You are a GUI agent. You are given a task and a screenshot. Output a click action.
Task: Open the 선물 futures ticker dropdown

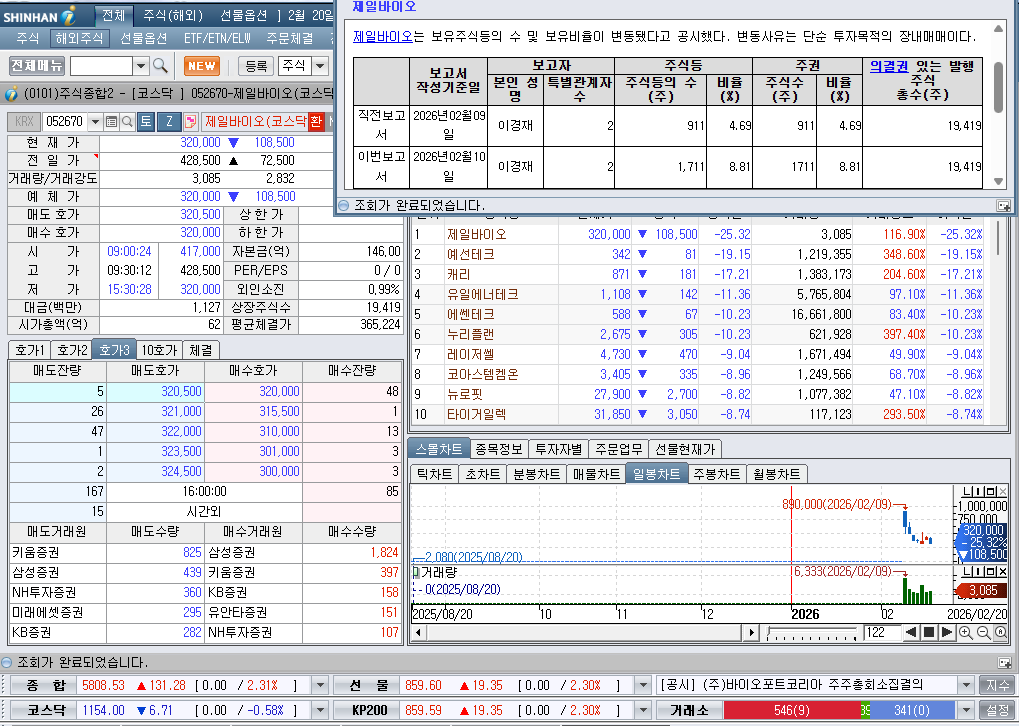point(642,685)
